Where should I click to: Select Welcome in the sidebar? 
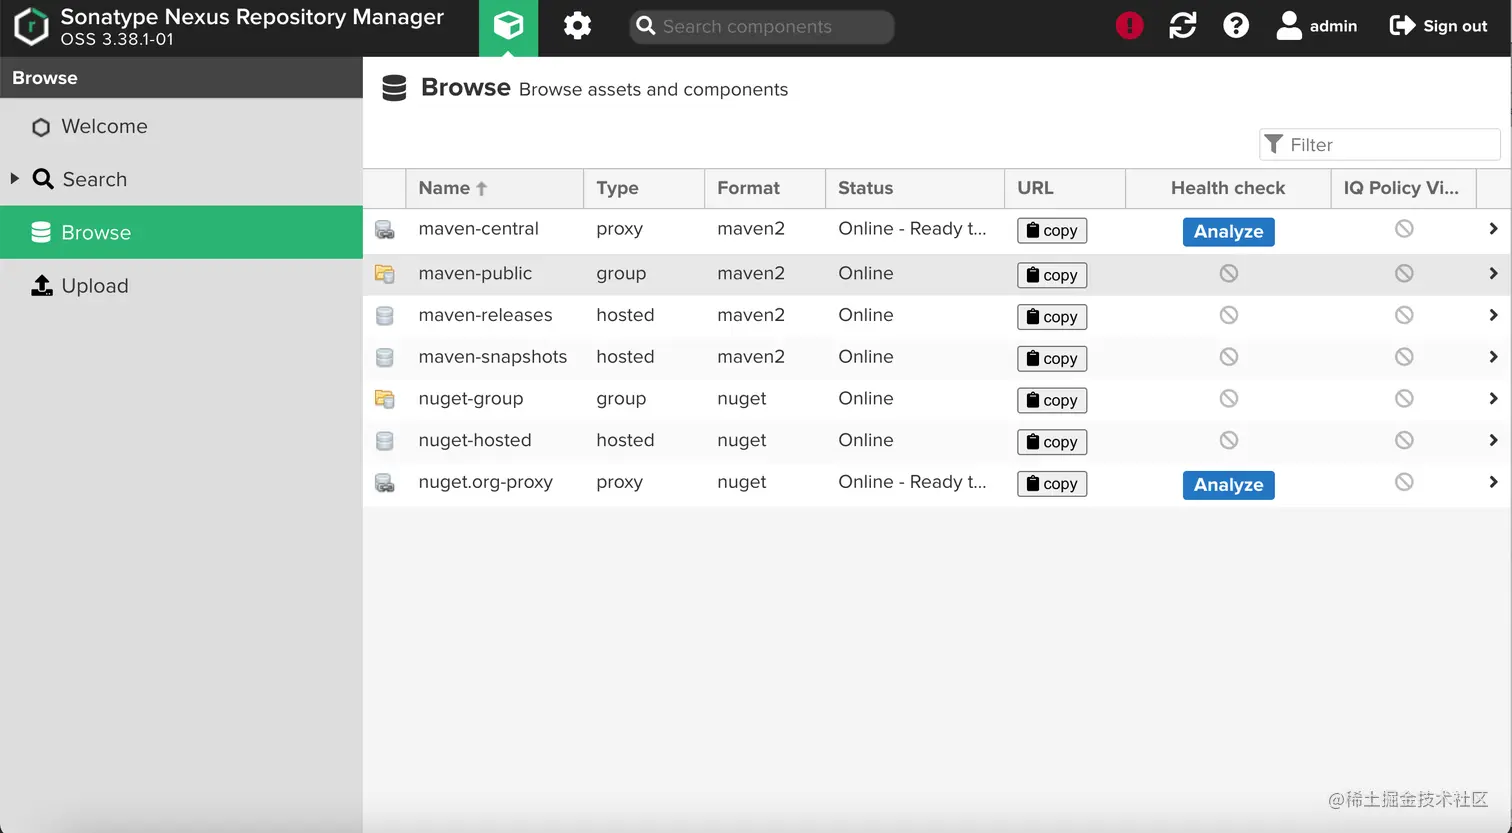tap(181, 126)
